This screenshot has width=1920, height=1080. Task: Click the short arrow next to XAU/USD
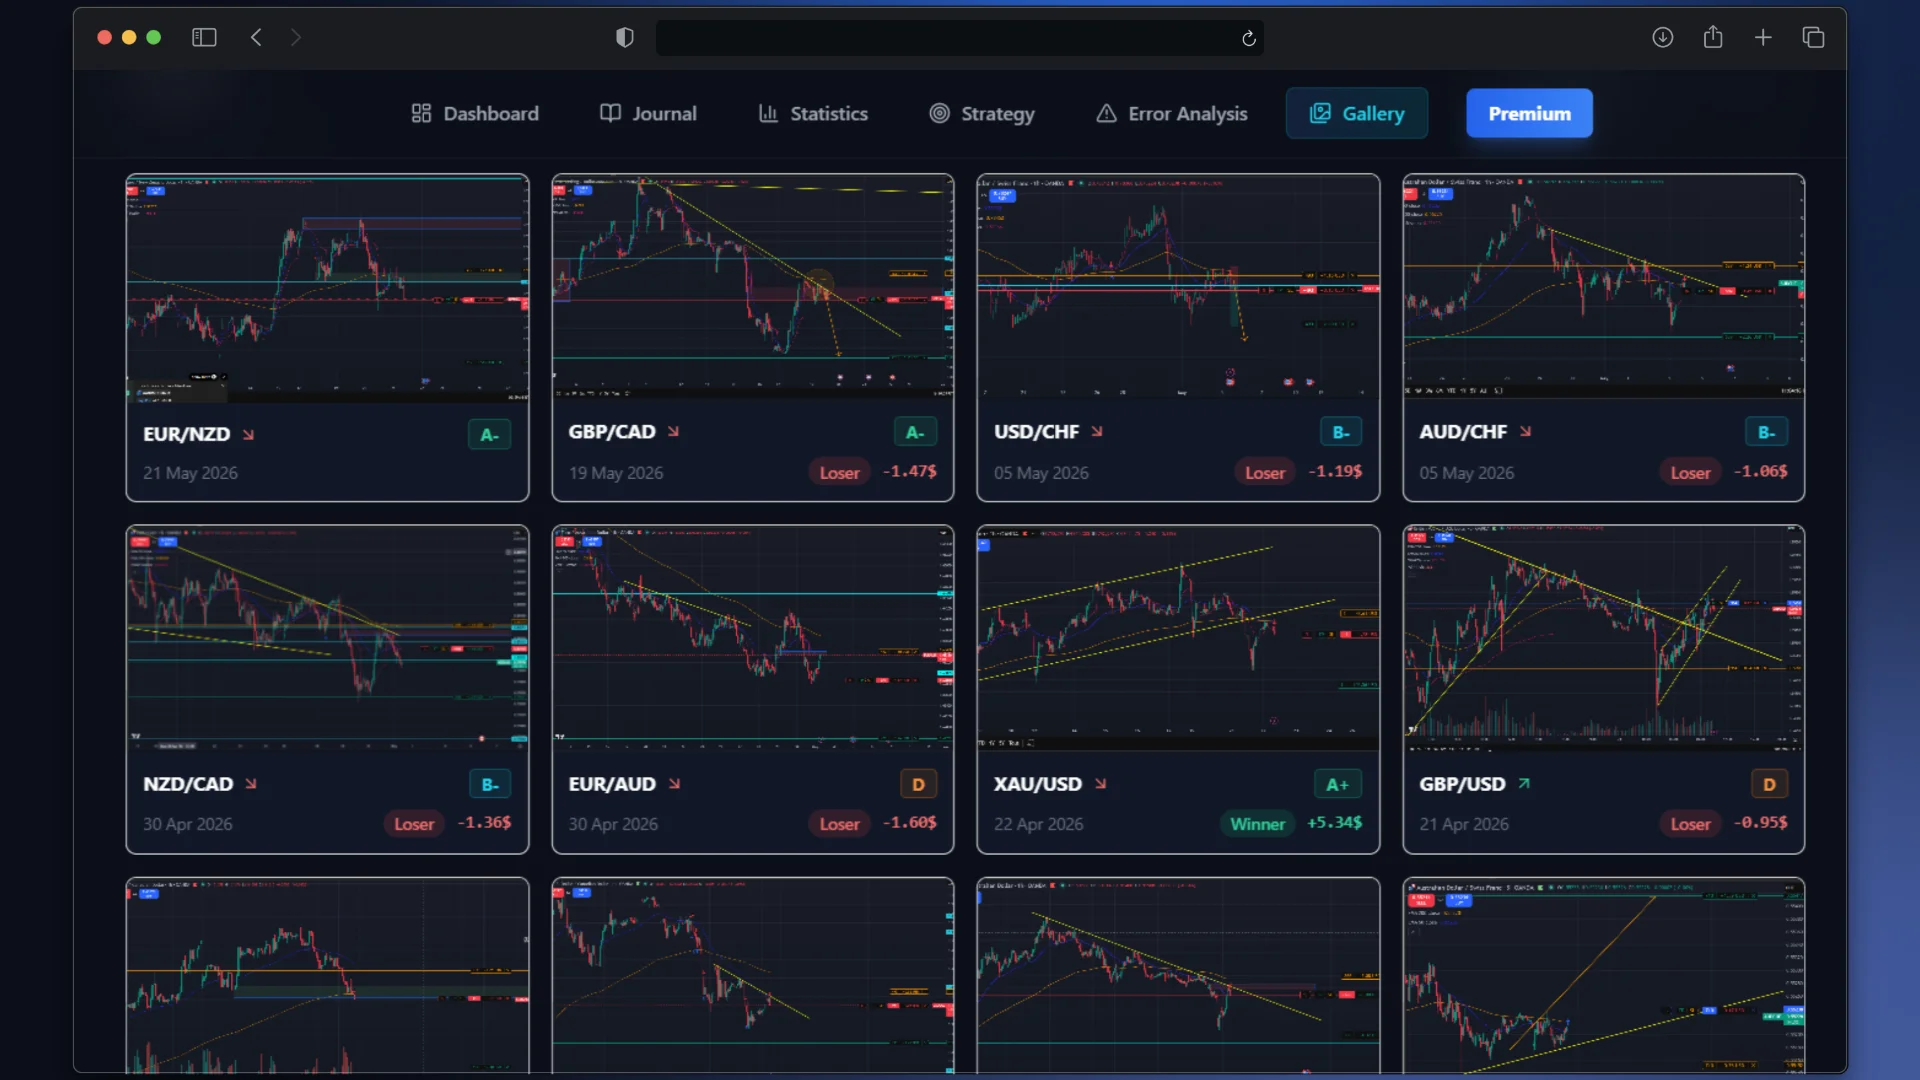[1100, 783]
